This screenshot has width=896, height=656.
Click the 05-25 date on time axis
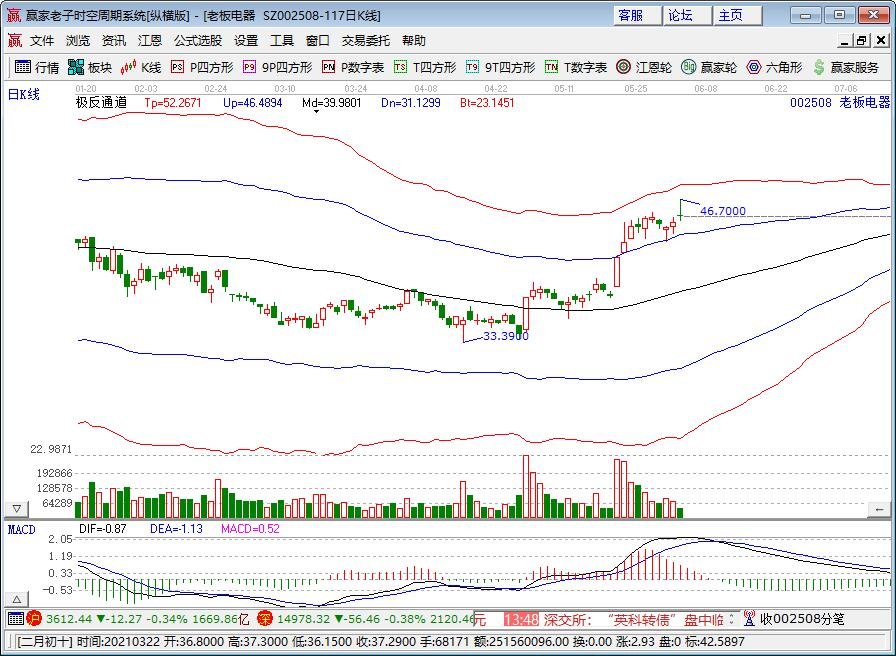tap(635, 89)
